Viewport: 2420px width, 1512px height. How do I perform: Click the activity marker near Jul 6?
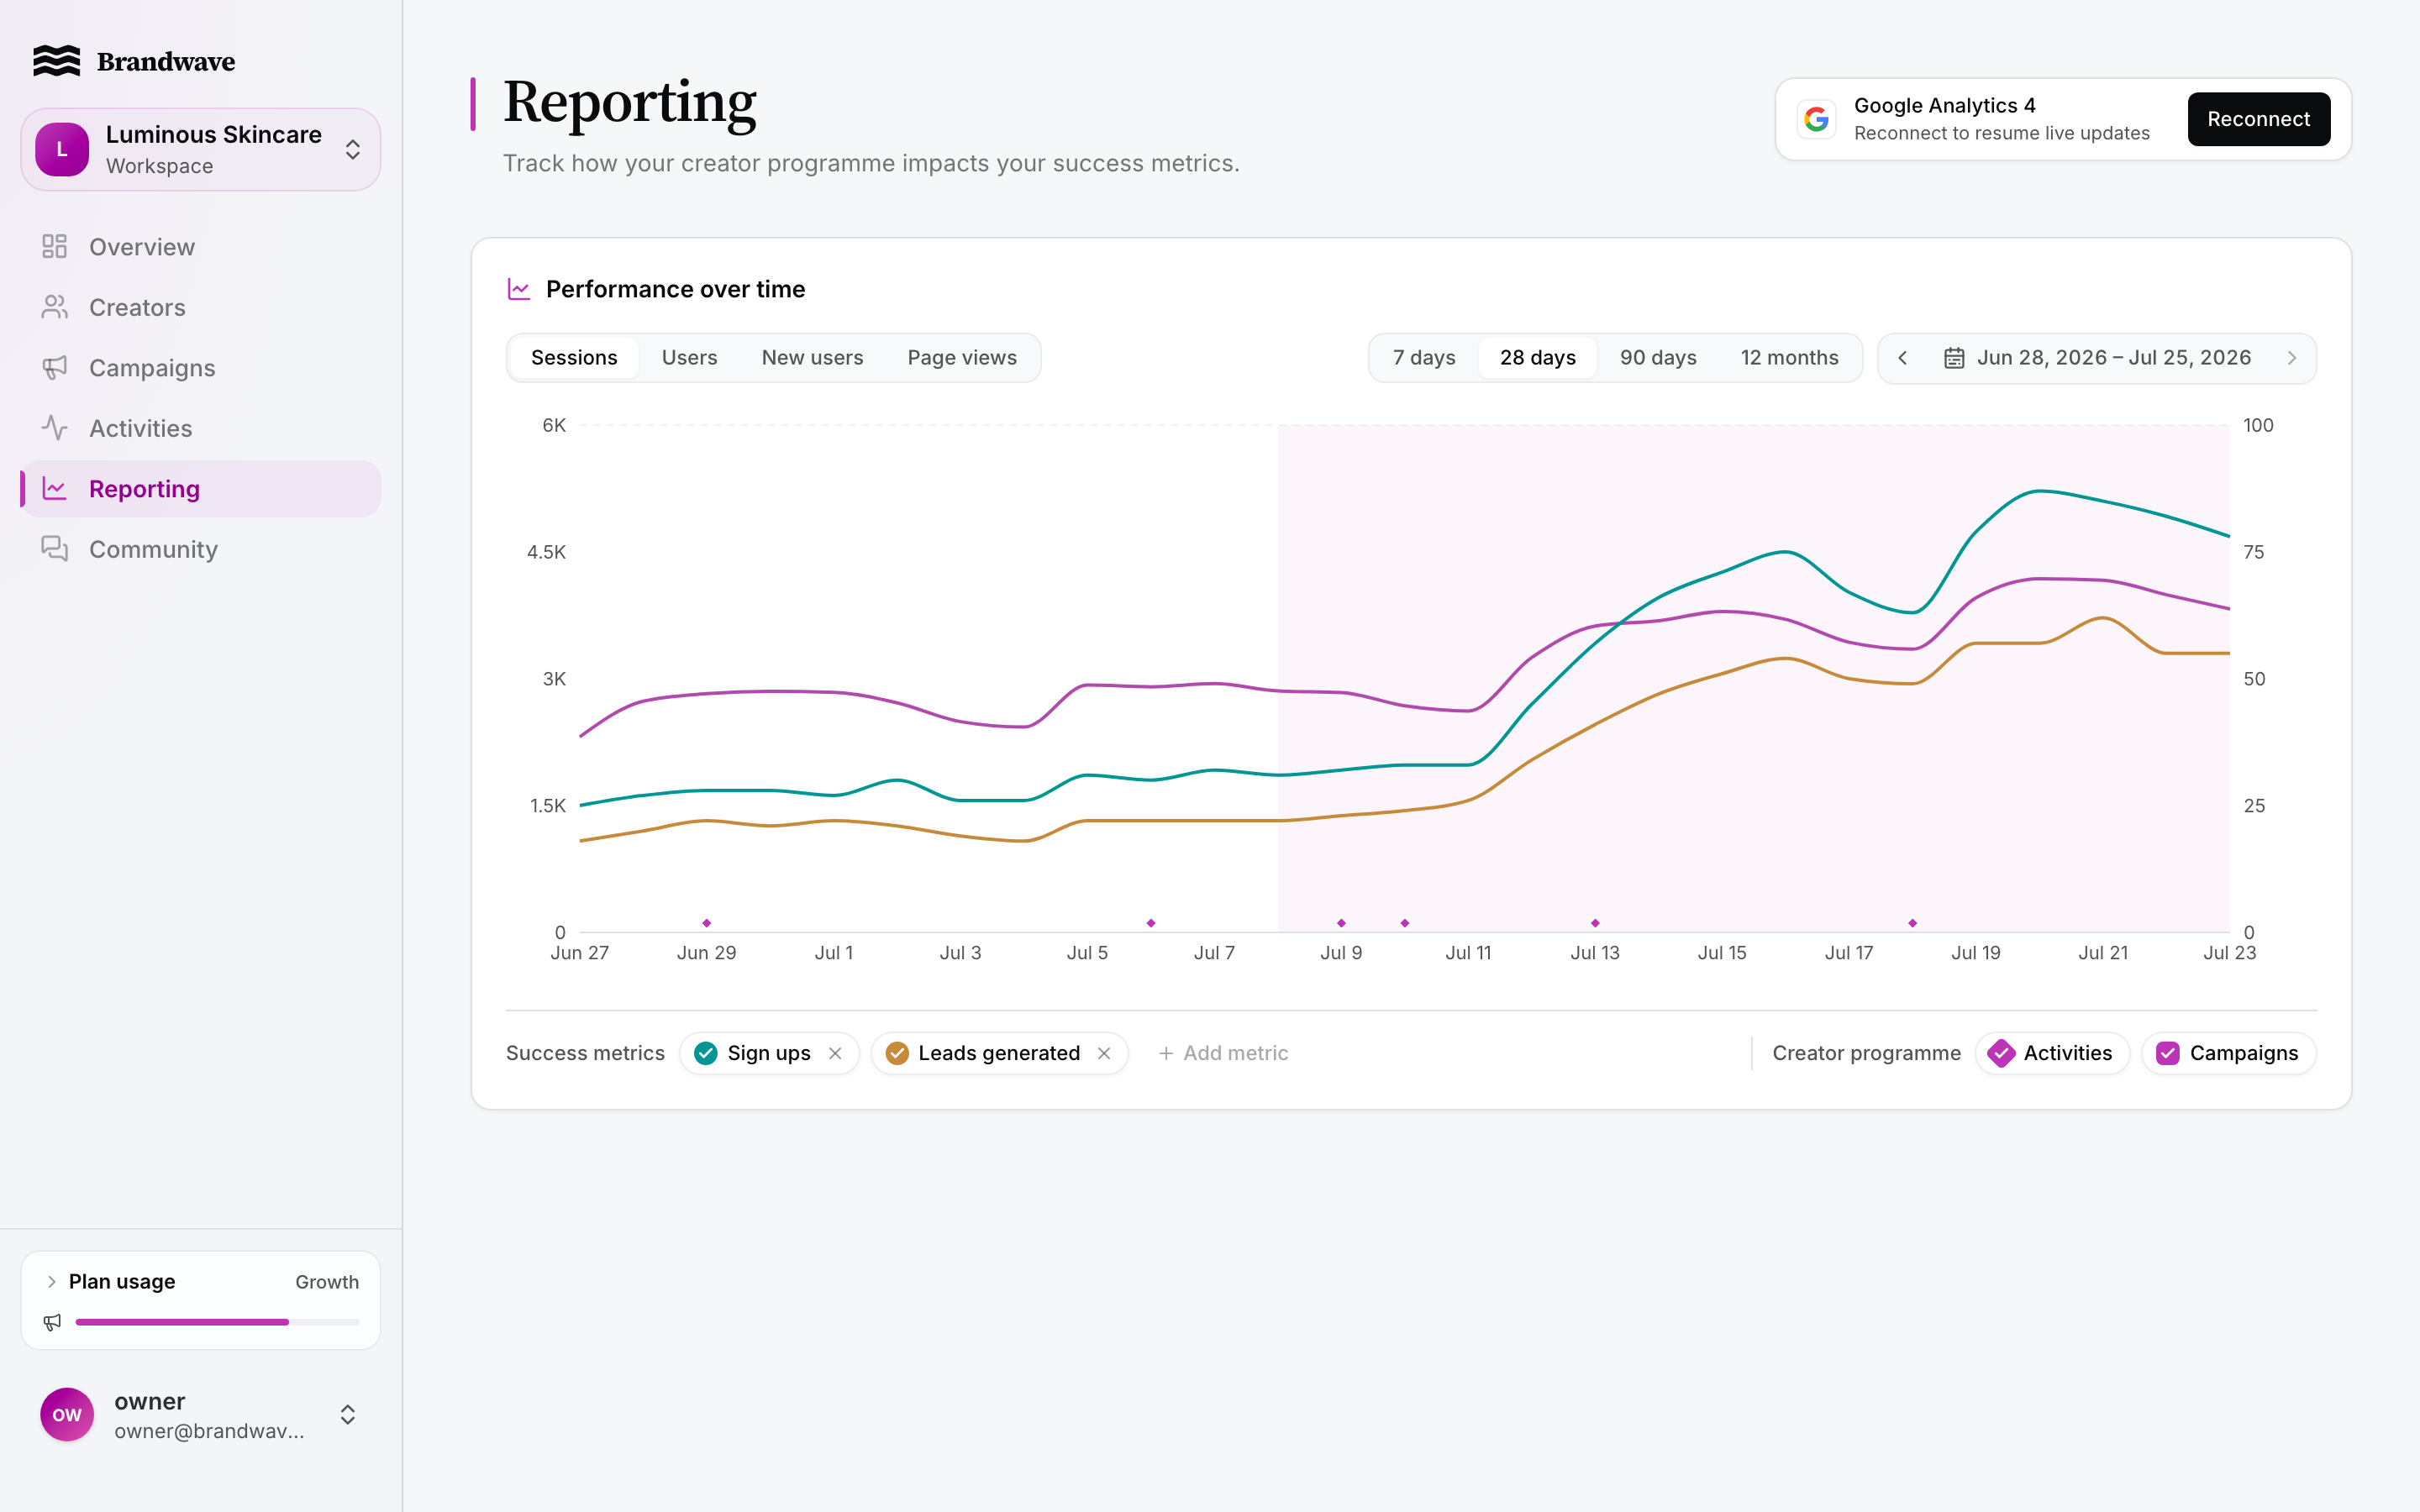[x=1151, y=923]
